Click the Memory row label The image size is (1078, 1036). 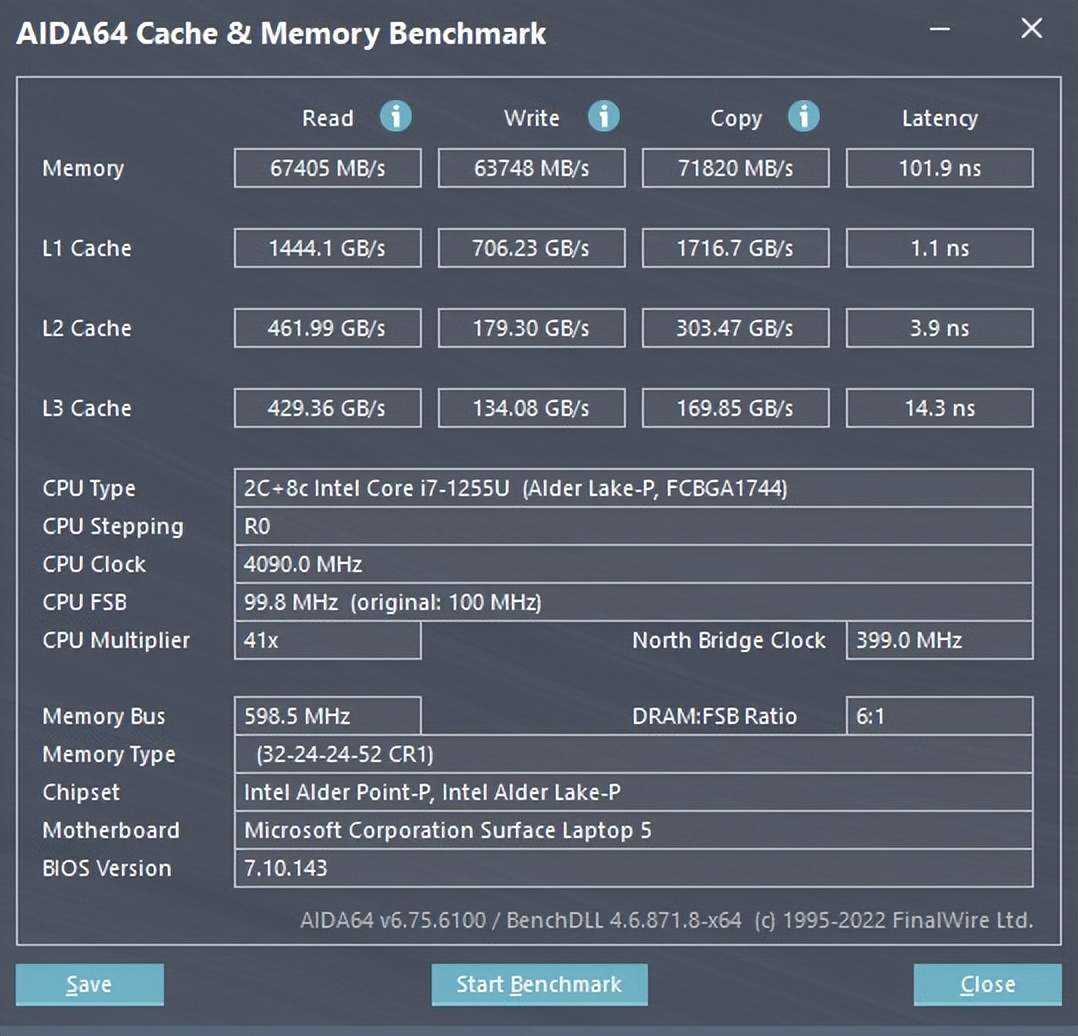click(83, 168)
